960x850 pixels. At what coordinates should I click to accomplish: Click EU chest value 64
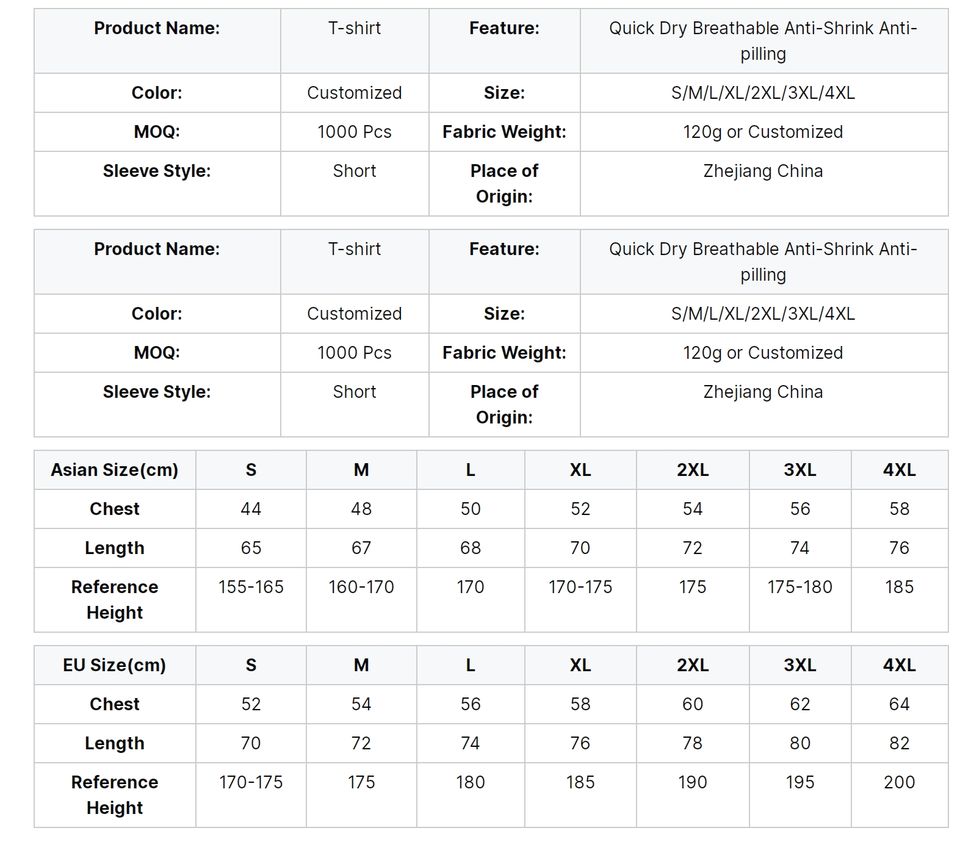(899, 704)
